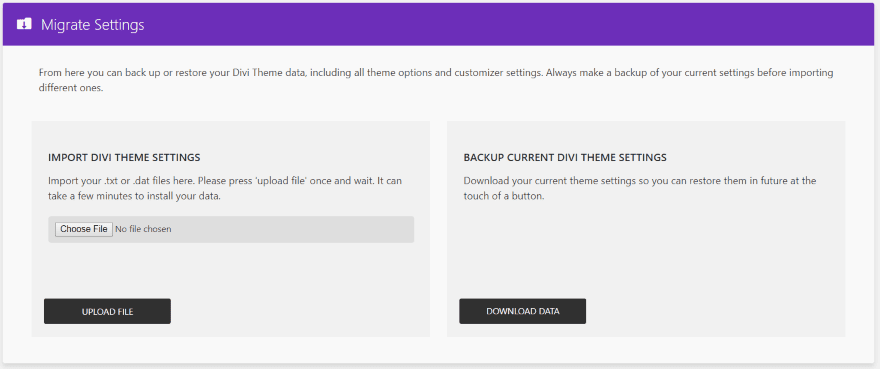Click the 'Download your current theme settings' description
880x369 pixels.
pos(640,189)
